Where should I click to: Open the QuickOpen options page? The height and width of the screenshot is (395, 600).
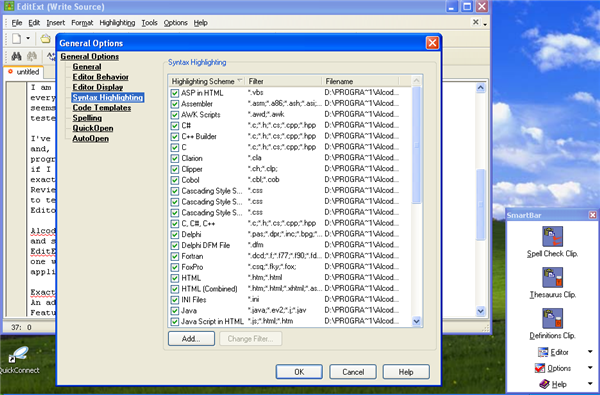(x=93, y=128)
